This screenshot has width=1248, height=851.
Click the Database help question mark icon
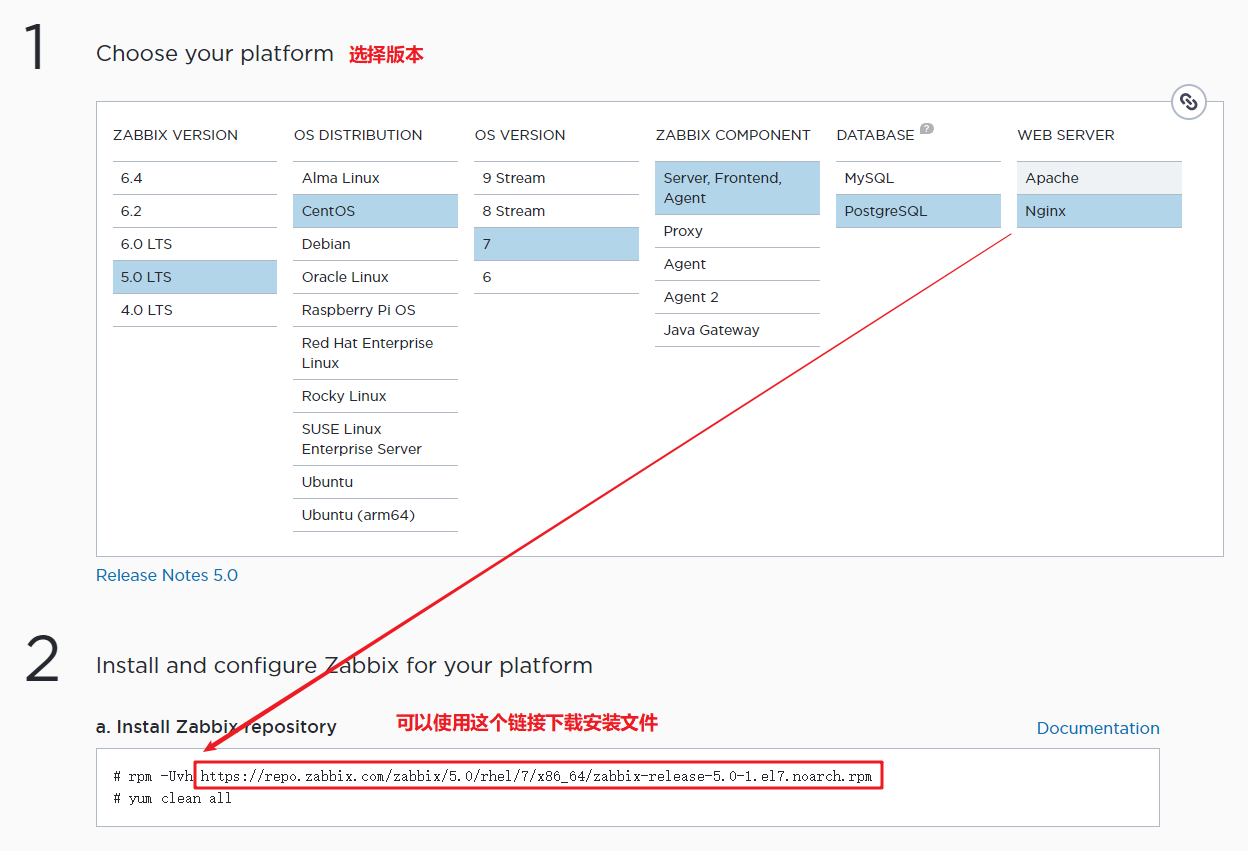(x=927, y=128)
